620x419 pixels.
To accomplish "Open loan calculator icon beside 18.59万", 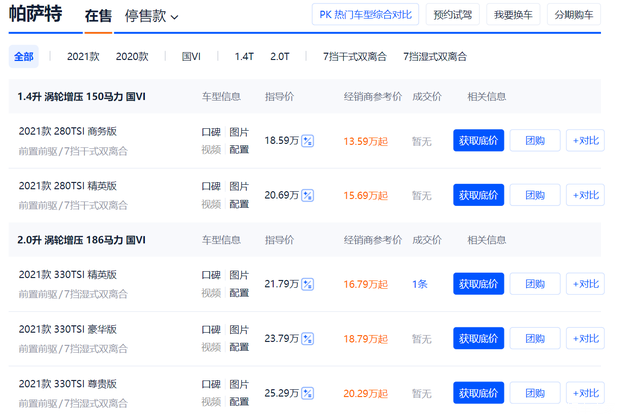I will [x=307, y=141].
